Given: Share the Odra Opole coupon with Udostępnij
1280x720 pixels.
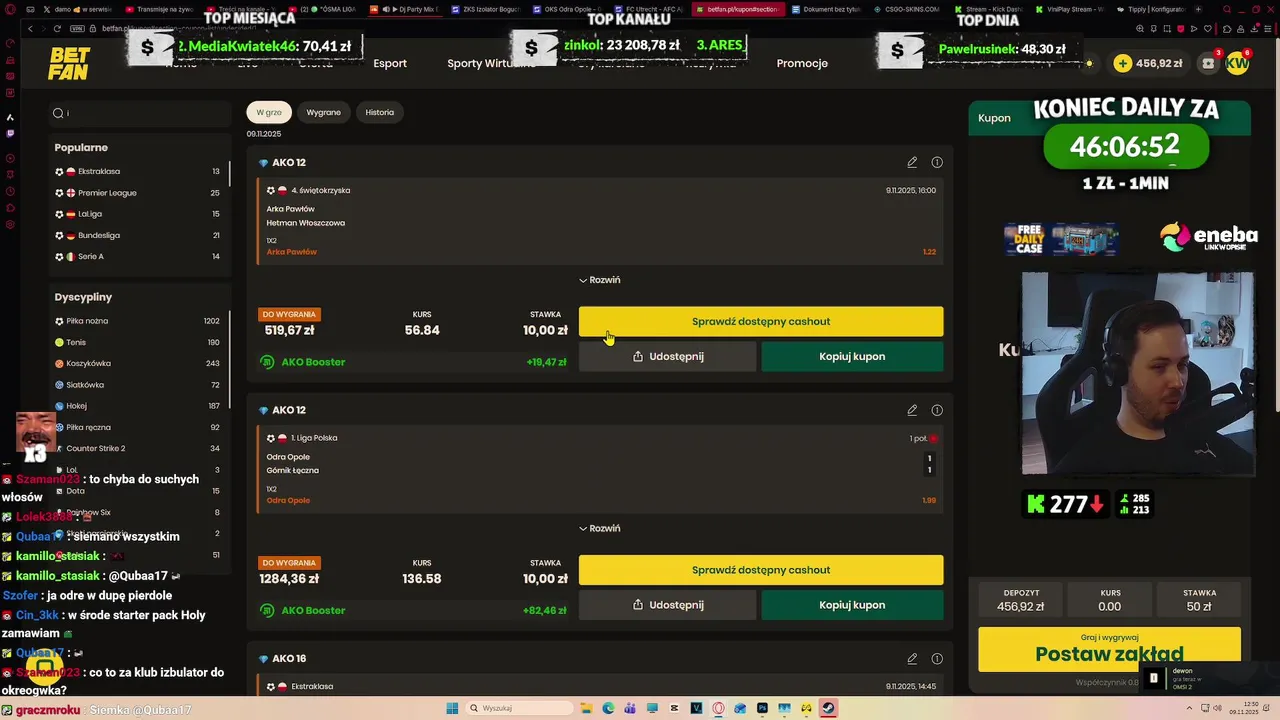Looking at the screenshot, I should pyautogui.click(x=668, y=605).
